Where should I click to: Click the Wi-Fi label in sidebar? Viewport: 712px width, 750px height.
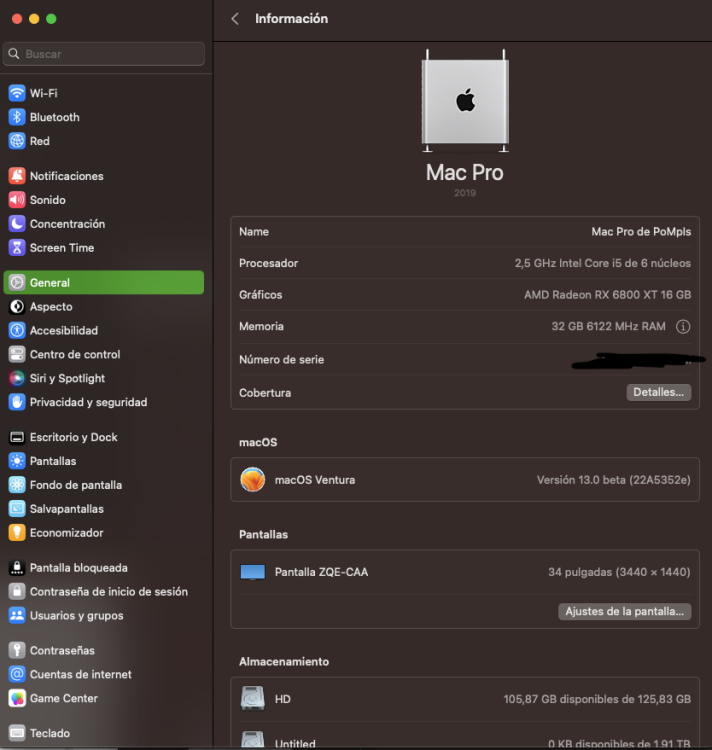click(x=44, y=93)
